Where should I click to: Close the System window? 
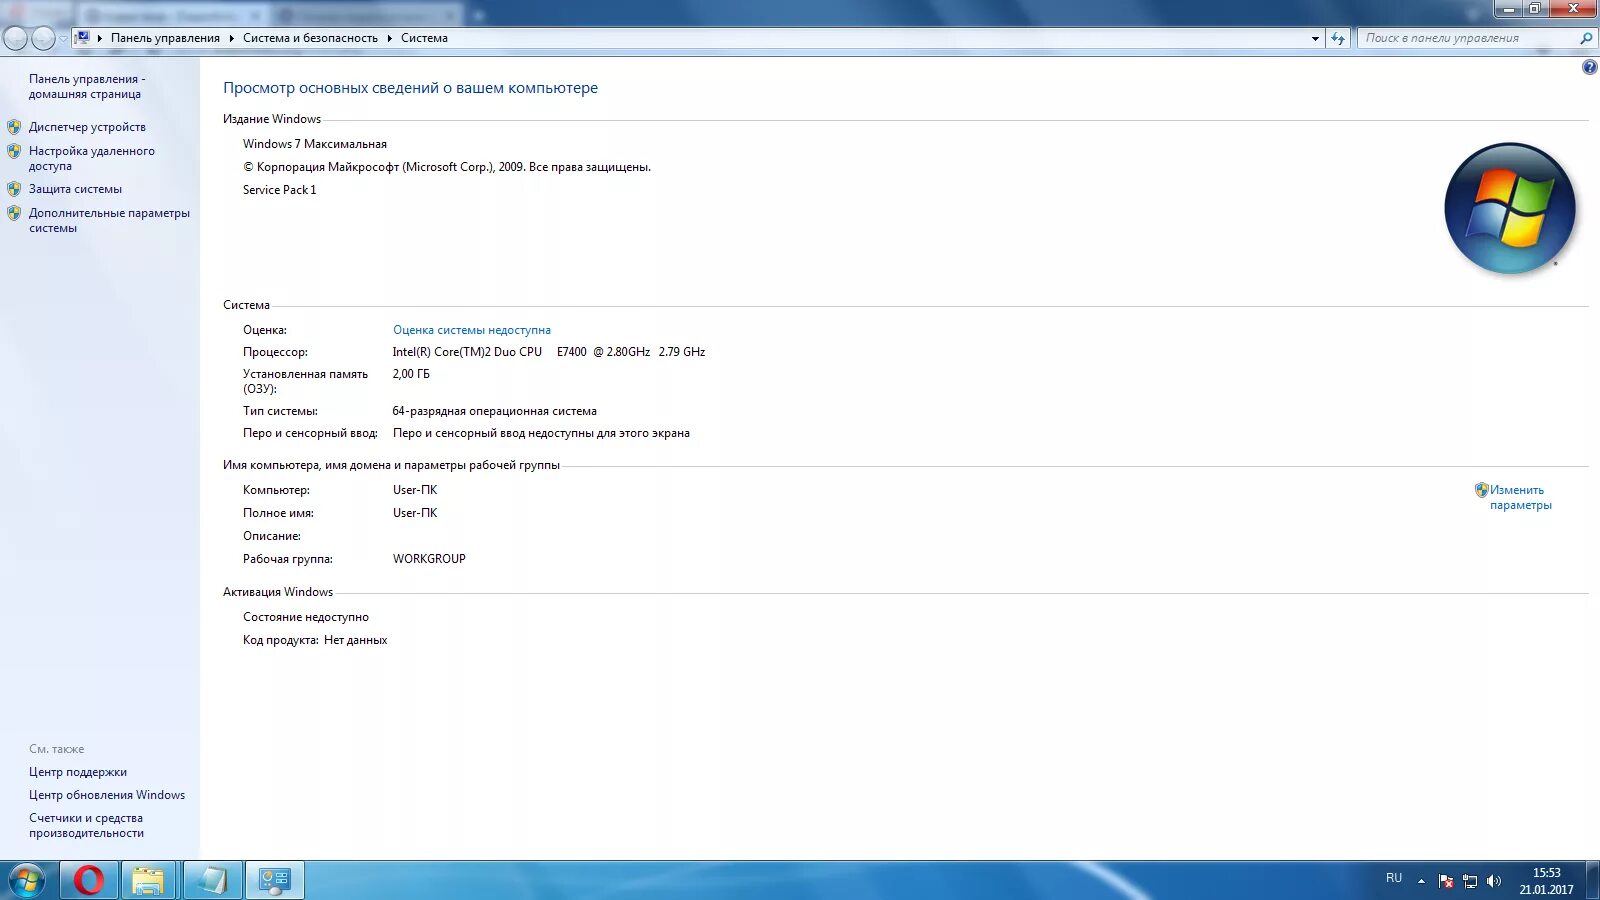1573,9
